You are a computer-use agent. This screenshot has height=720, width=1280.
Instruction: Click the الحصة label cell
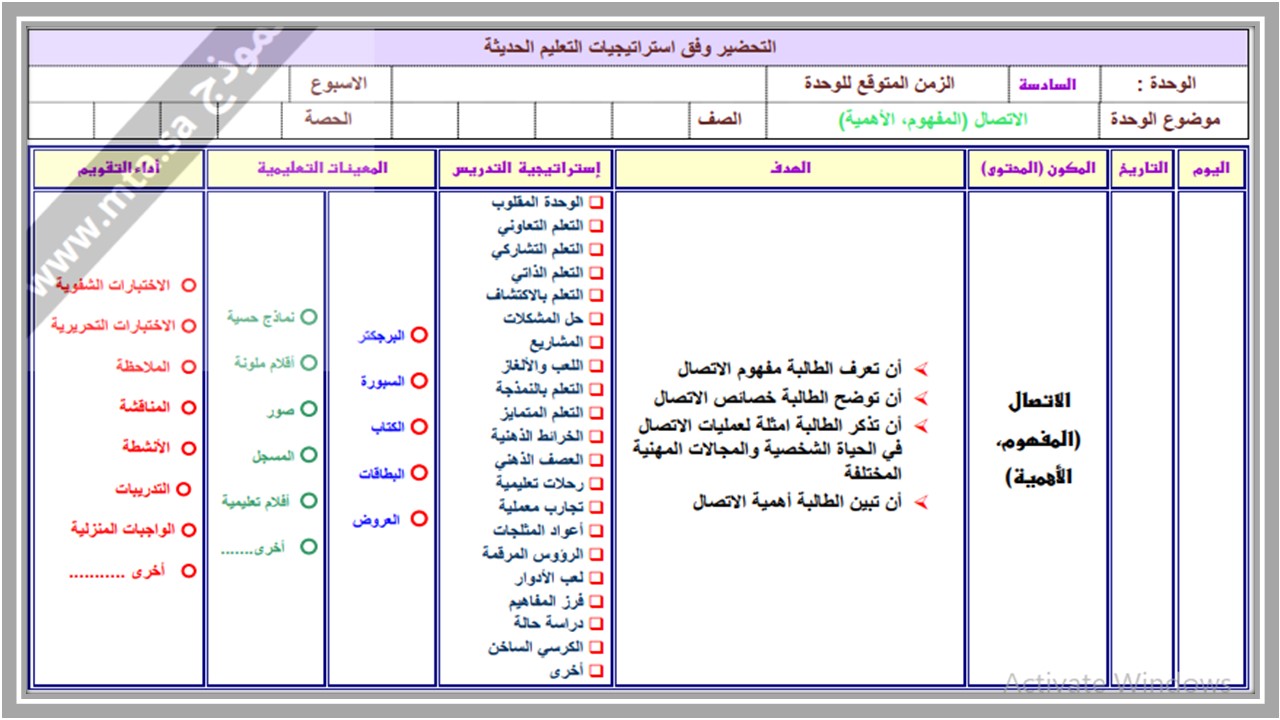click(335, 120)
